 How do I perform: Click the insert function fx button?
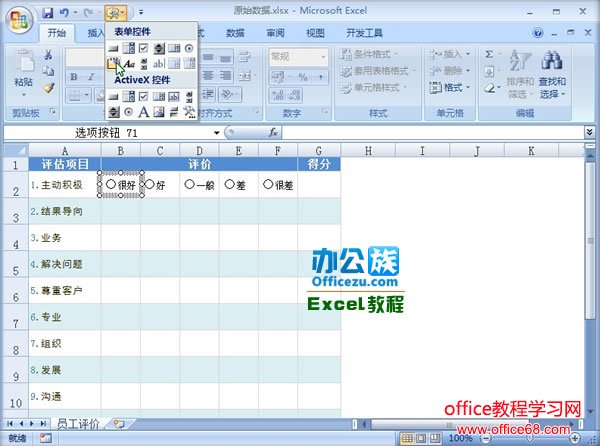(x=273, y=132)
